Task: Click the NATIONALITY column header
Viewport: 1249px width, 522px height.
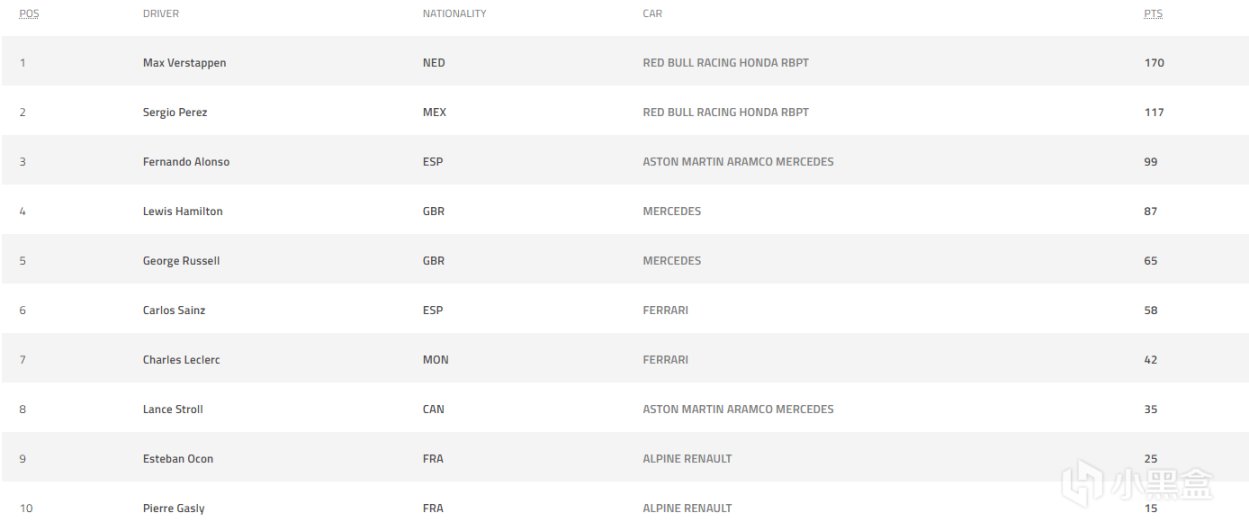Action: tap(454, 14)
